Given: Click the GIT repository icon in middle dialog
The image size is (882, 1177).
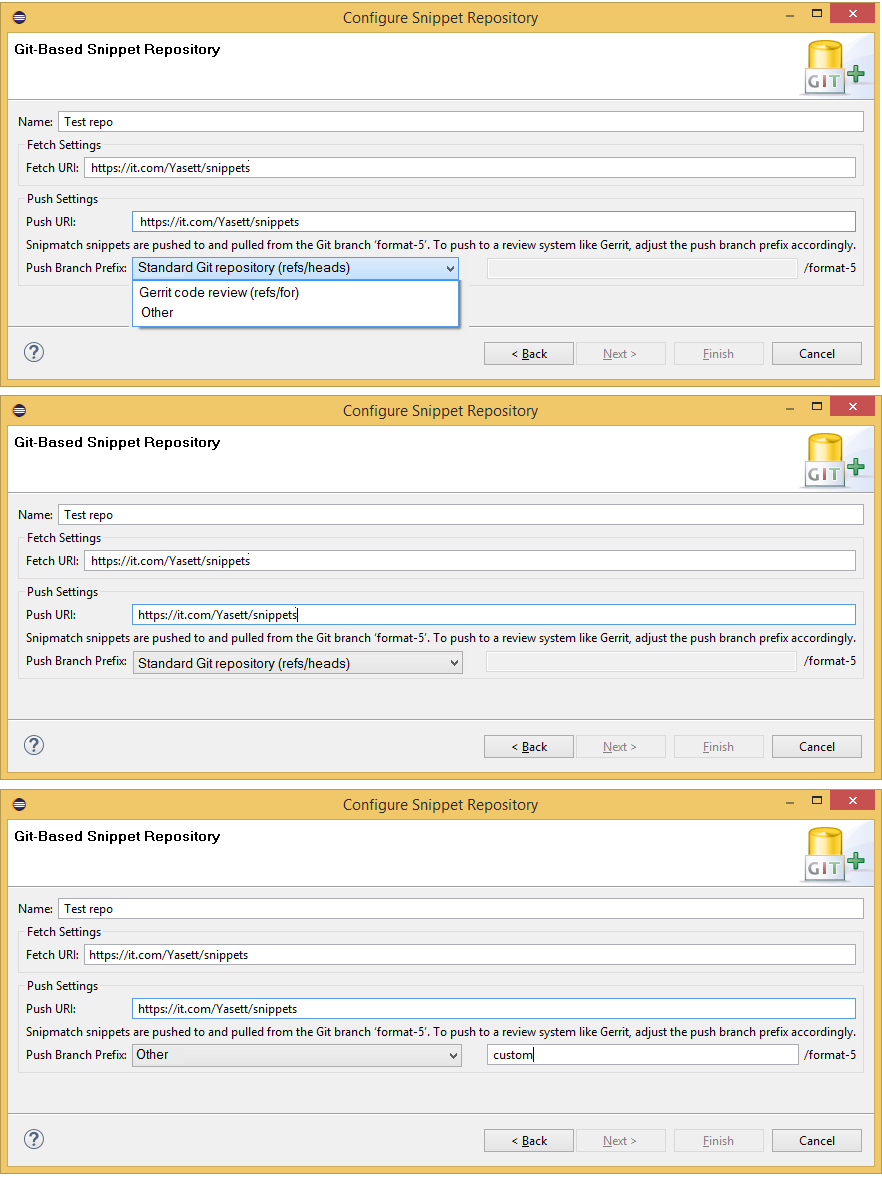Looking at the screenshot, I should (834, 461).
